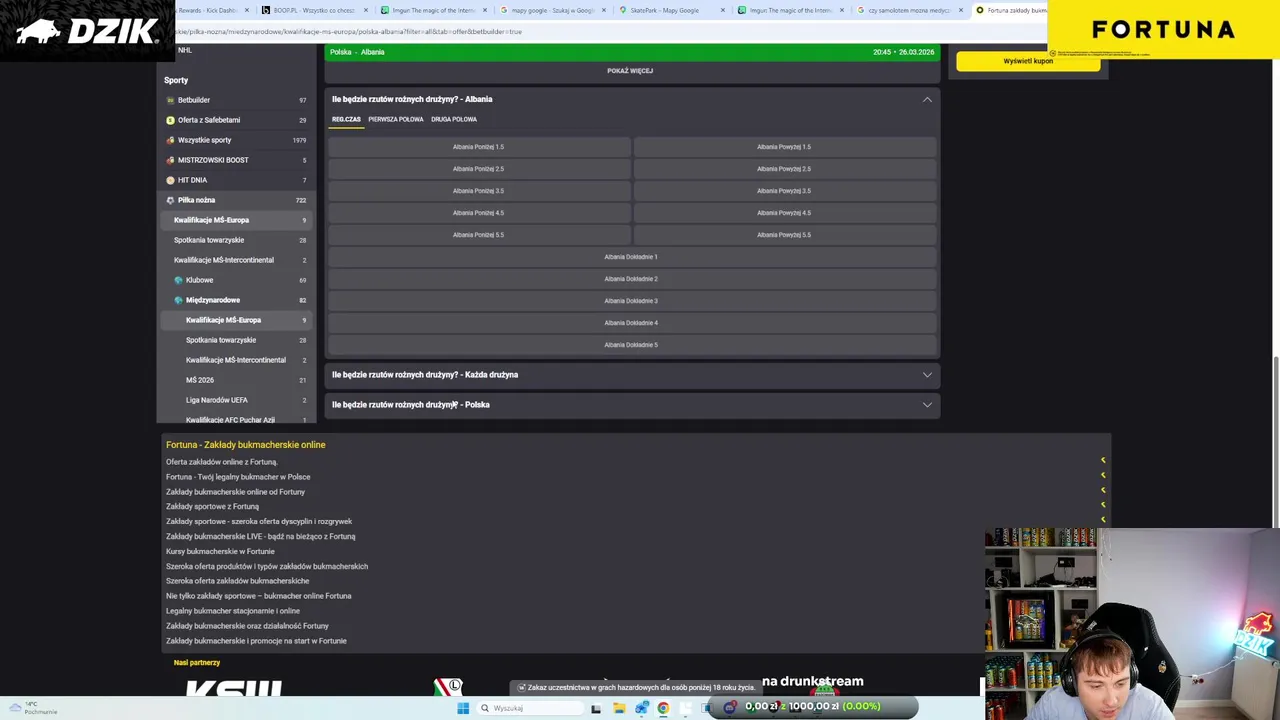Switch to the PIERWSZA POŁOWA tab

pos(395,119)
